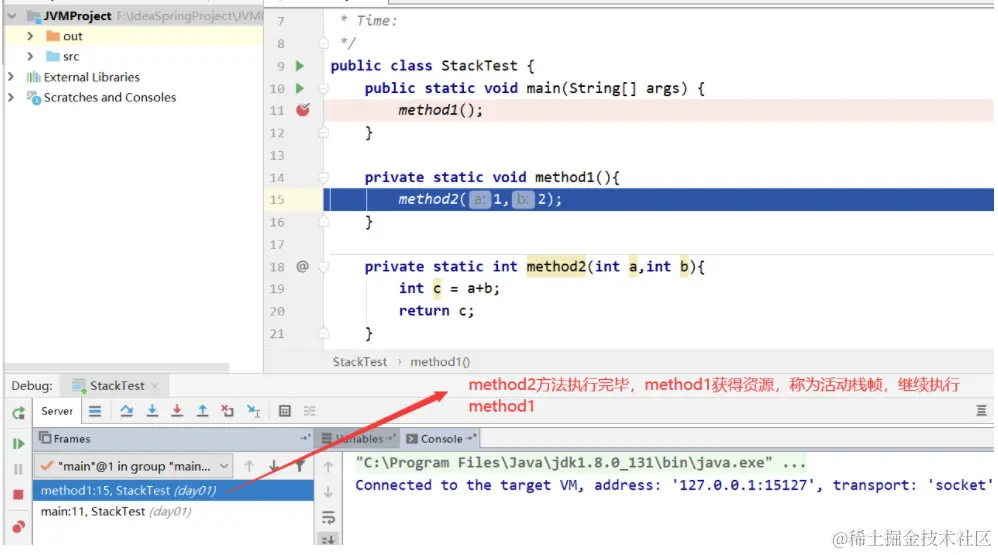Toggle scroll to end in console gutter
Viewport: 998px width, 555px height.
[328, 540]
